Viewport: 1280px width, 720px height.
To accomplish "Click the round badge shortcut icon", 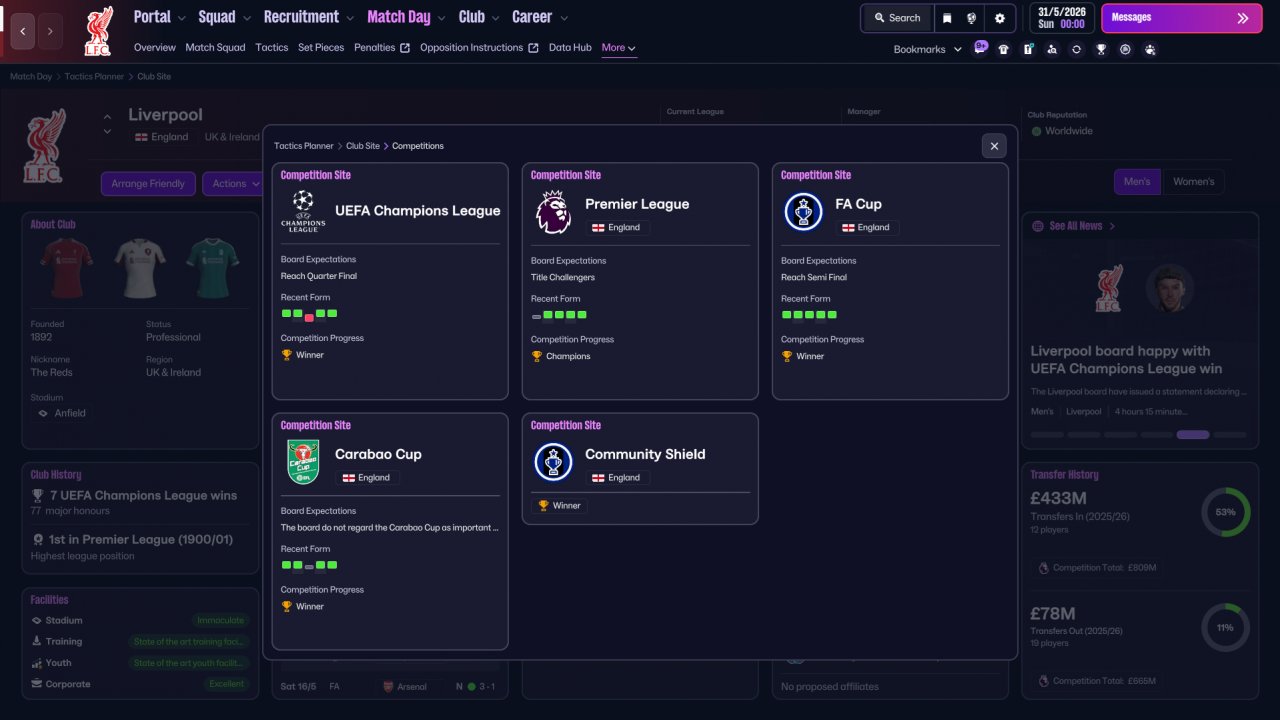I will [x=1125, y=49].
